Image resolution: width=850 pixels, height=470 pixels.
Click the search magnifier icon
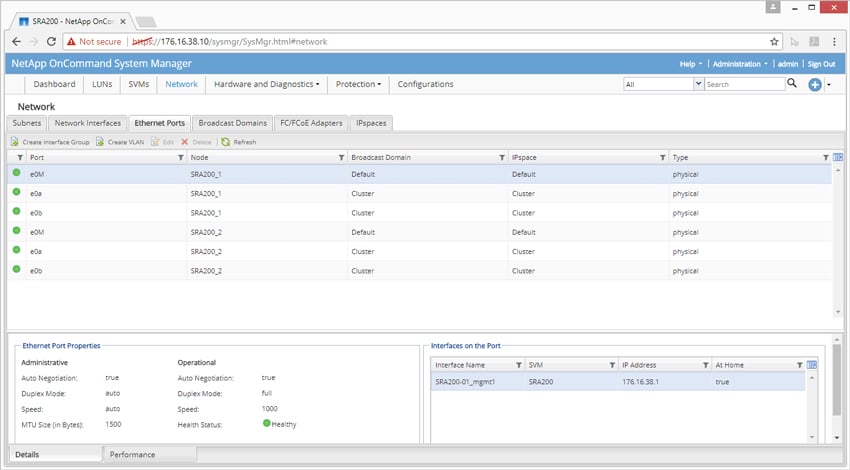pyautogui.click(x=792, y=83)
